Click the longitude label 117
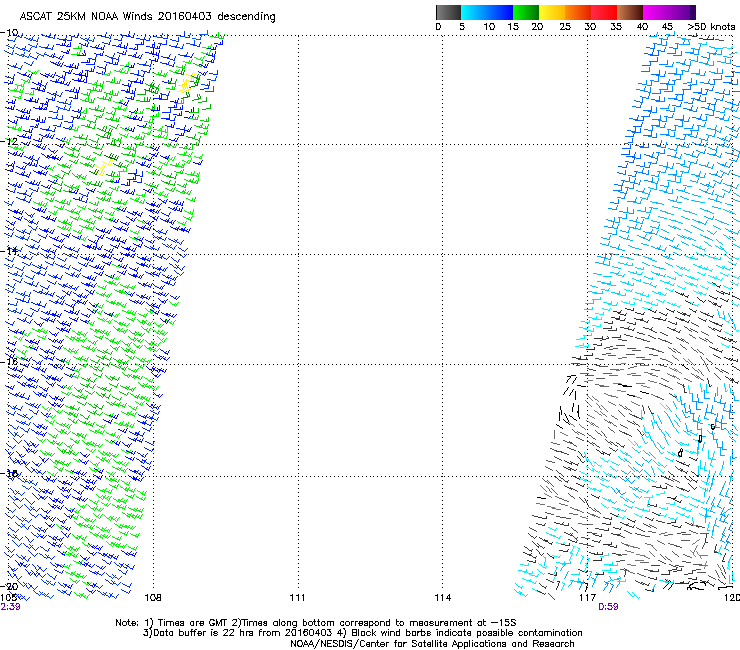Viewport: 740px width, 650px height. (x=588, y=598)
